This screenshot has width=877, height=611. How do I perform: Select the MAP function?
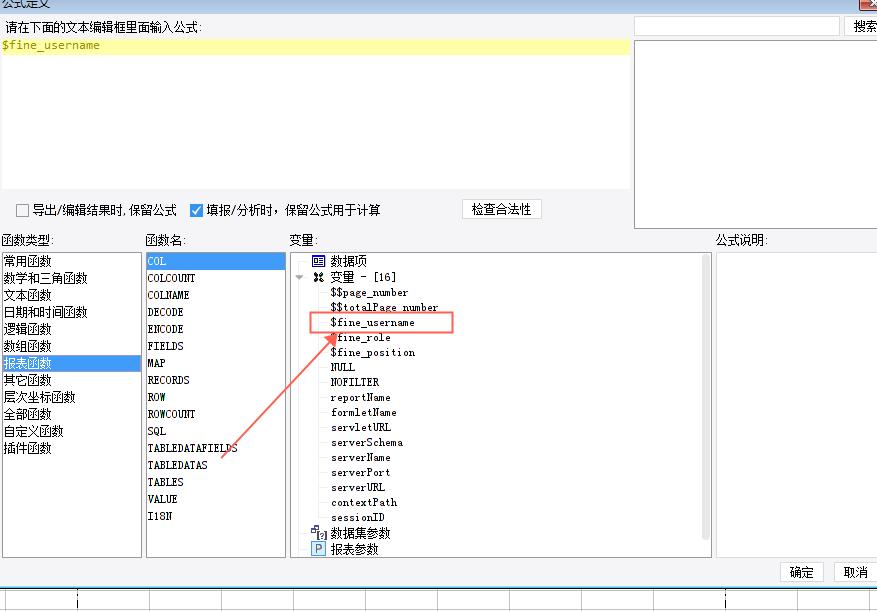[216, 363]
